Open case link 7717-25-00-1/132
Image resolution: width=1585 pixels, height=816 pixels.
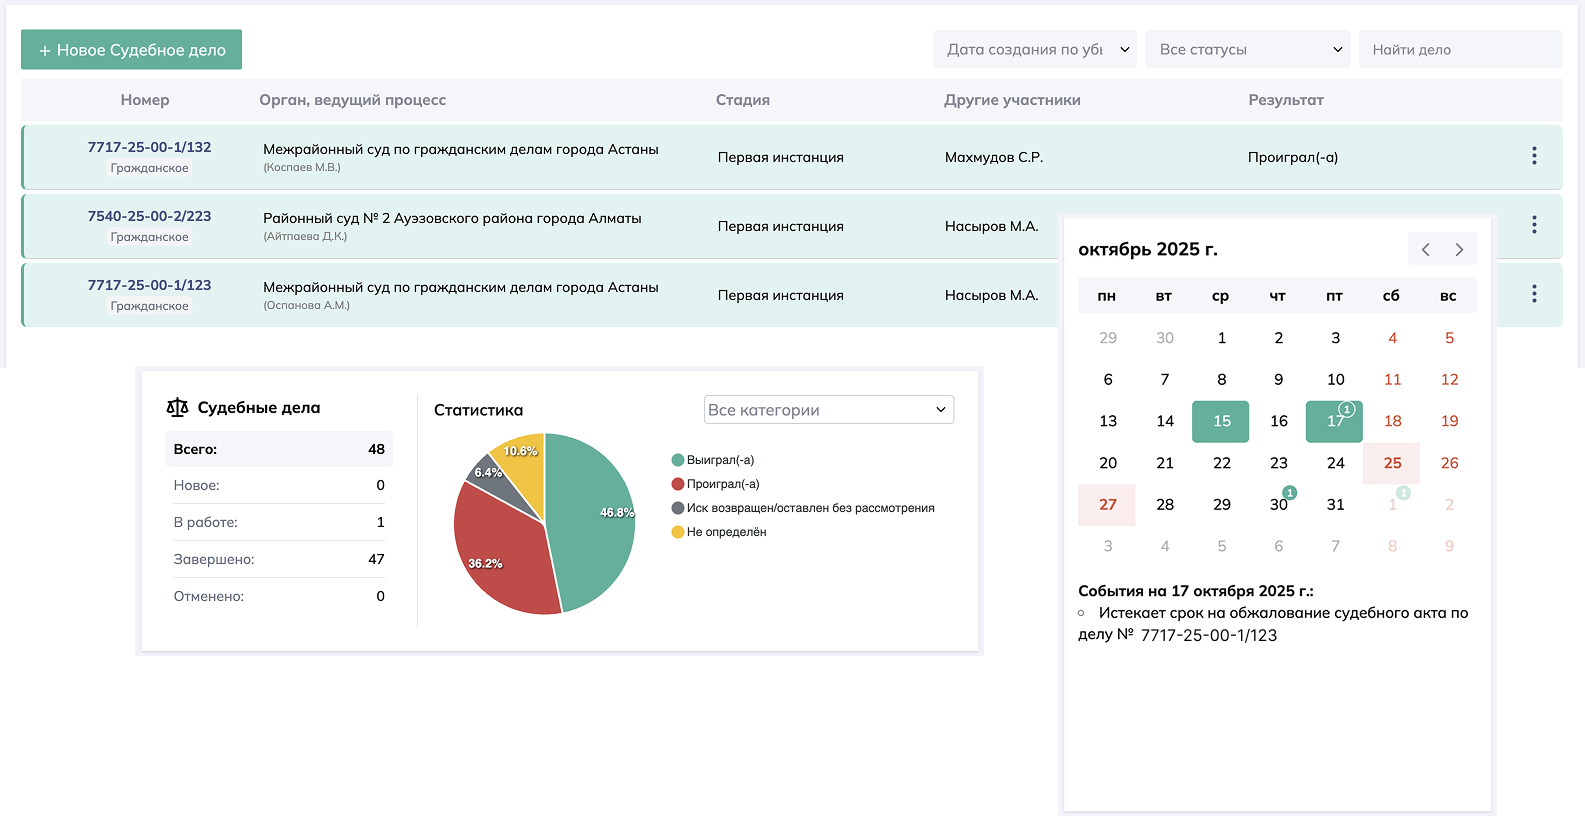pos(149,147)
